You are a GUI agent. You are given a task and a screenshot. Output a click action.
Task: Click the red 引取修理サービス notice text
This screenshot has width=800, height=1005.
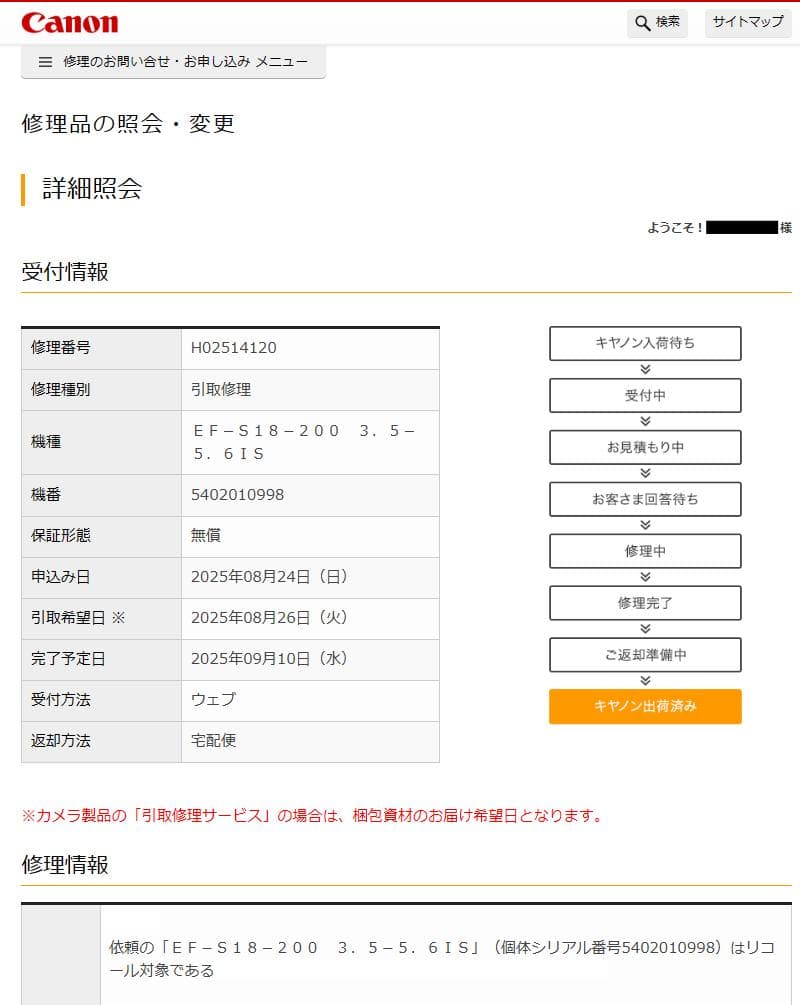coord(312,815)
